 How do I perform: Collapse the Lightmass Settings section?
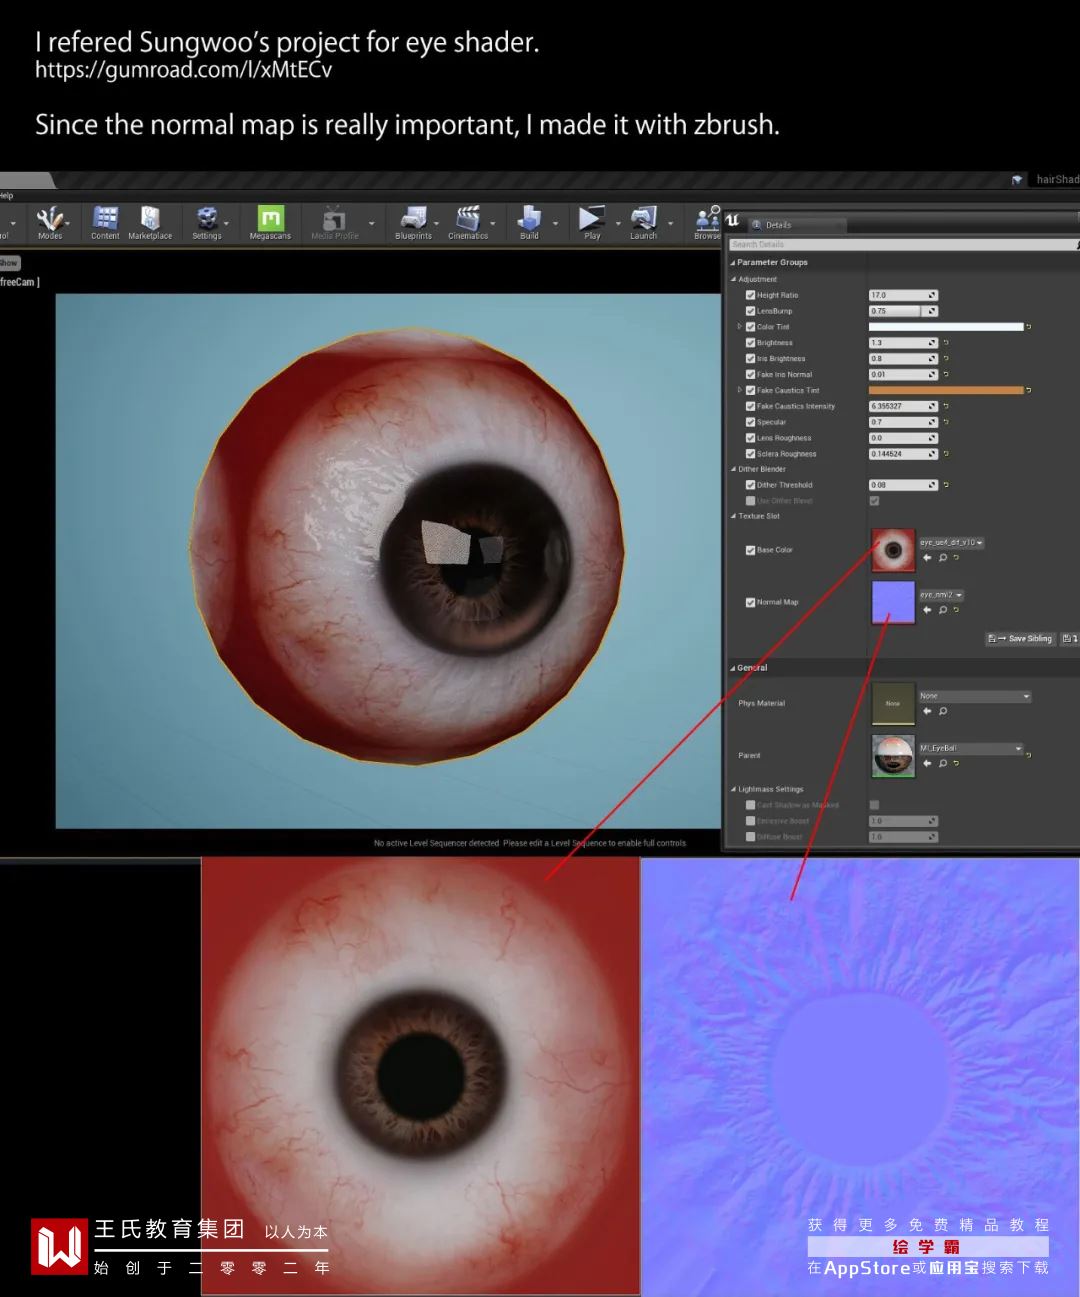pyautogui.click(x=733, y=789)
